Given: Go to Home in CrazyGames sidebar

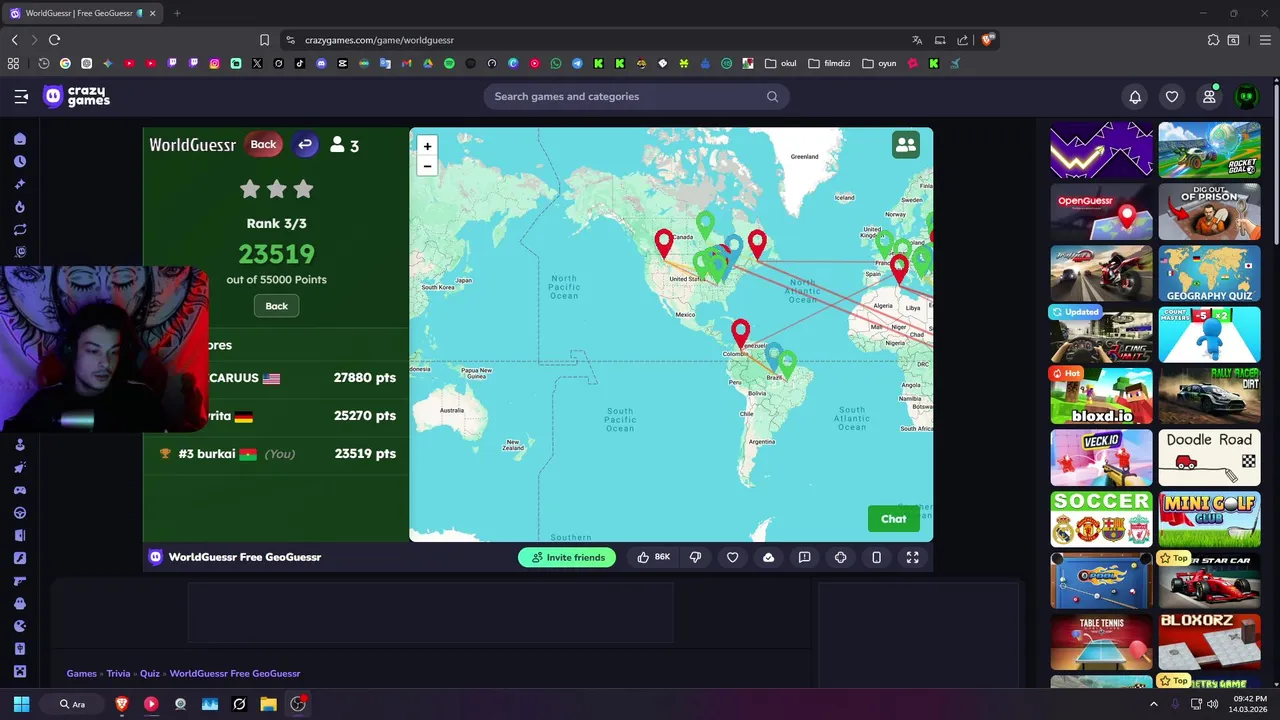Looking at the screenshot, I should click(20, 139).
